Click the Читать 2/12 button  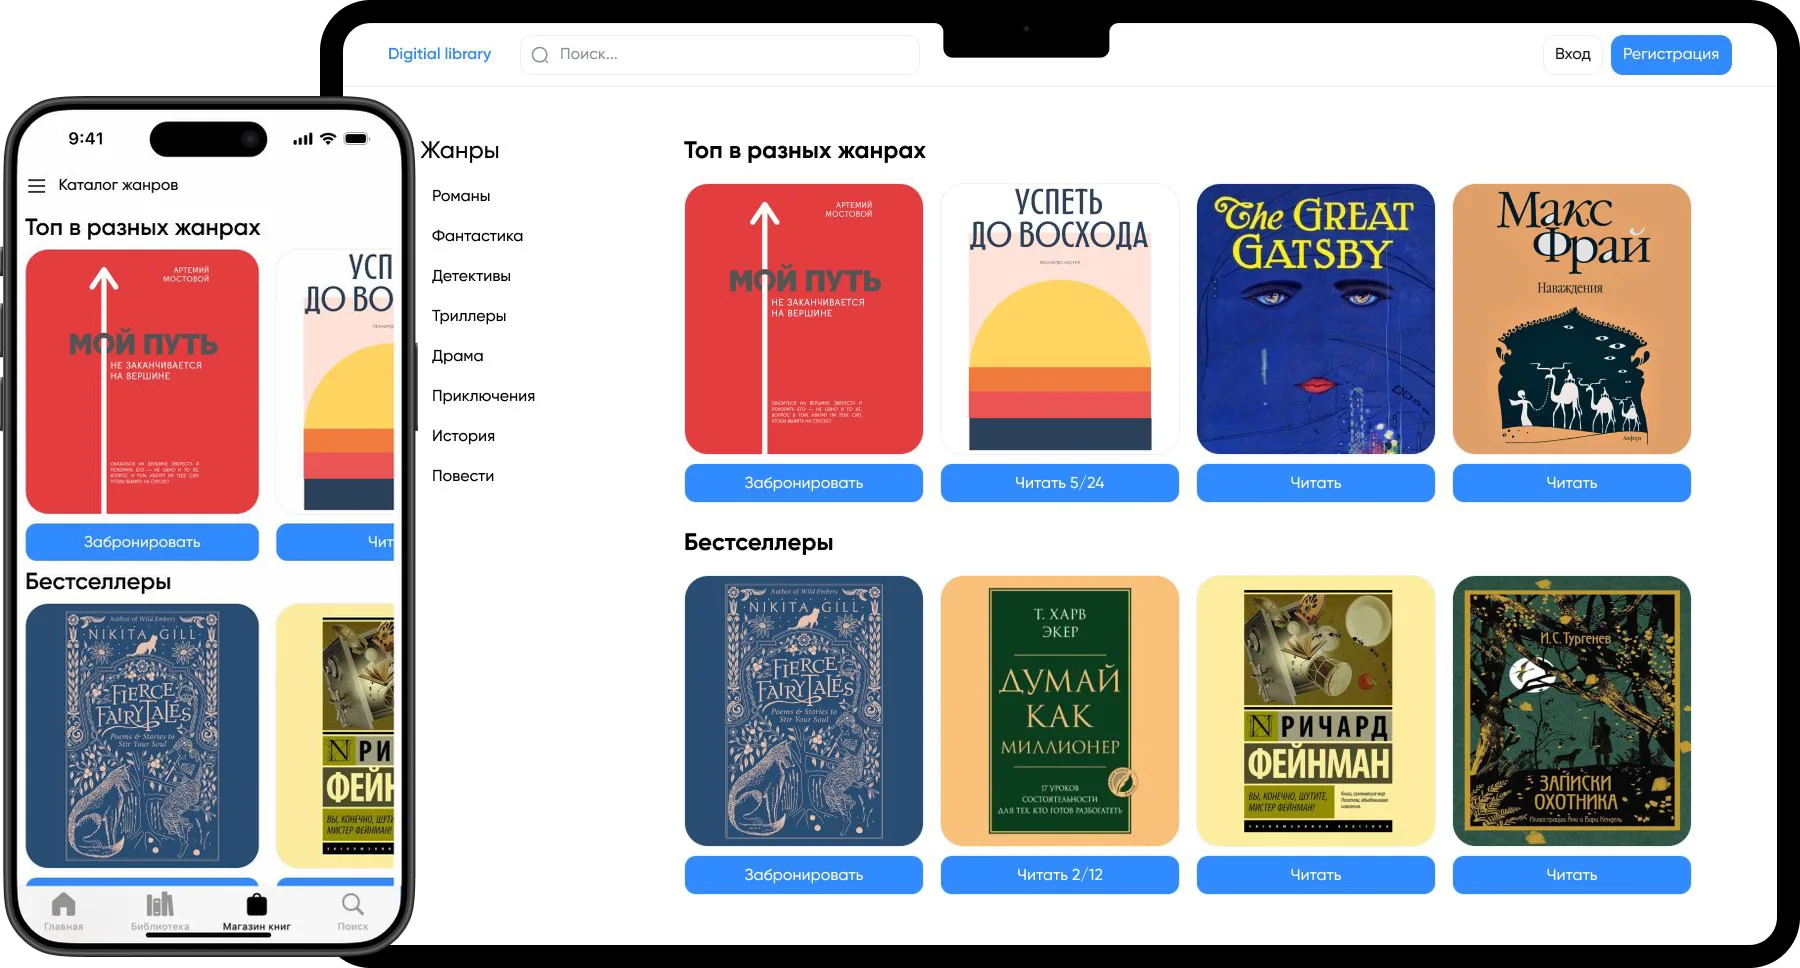pyautogui.click(x=1060, y=875)
